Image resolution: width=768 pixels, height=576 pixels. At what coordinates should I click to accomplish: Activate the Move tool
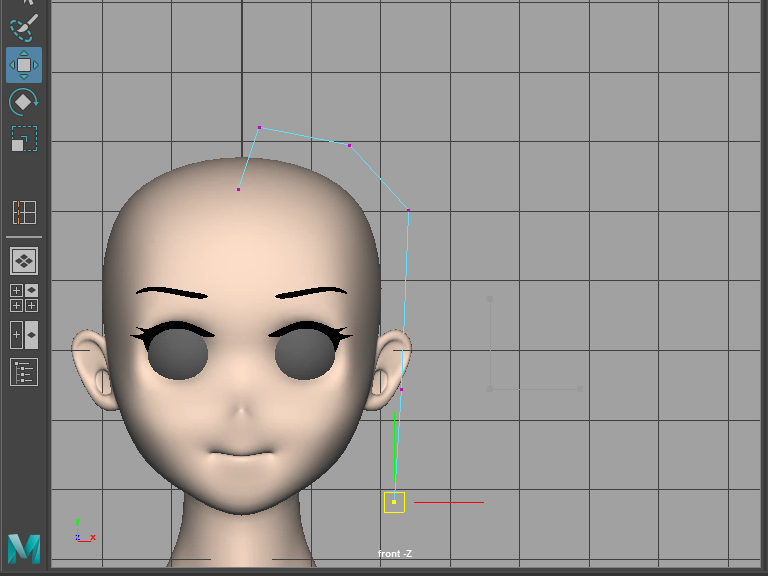24,65
